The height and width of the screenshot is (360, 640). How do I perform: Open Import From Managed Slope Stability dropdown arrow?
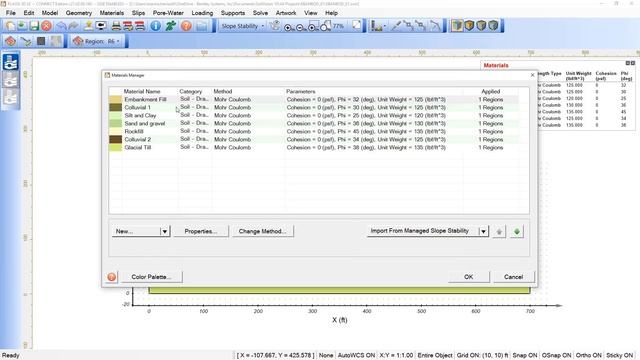click(x=484, y=231)
